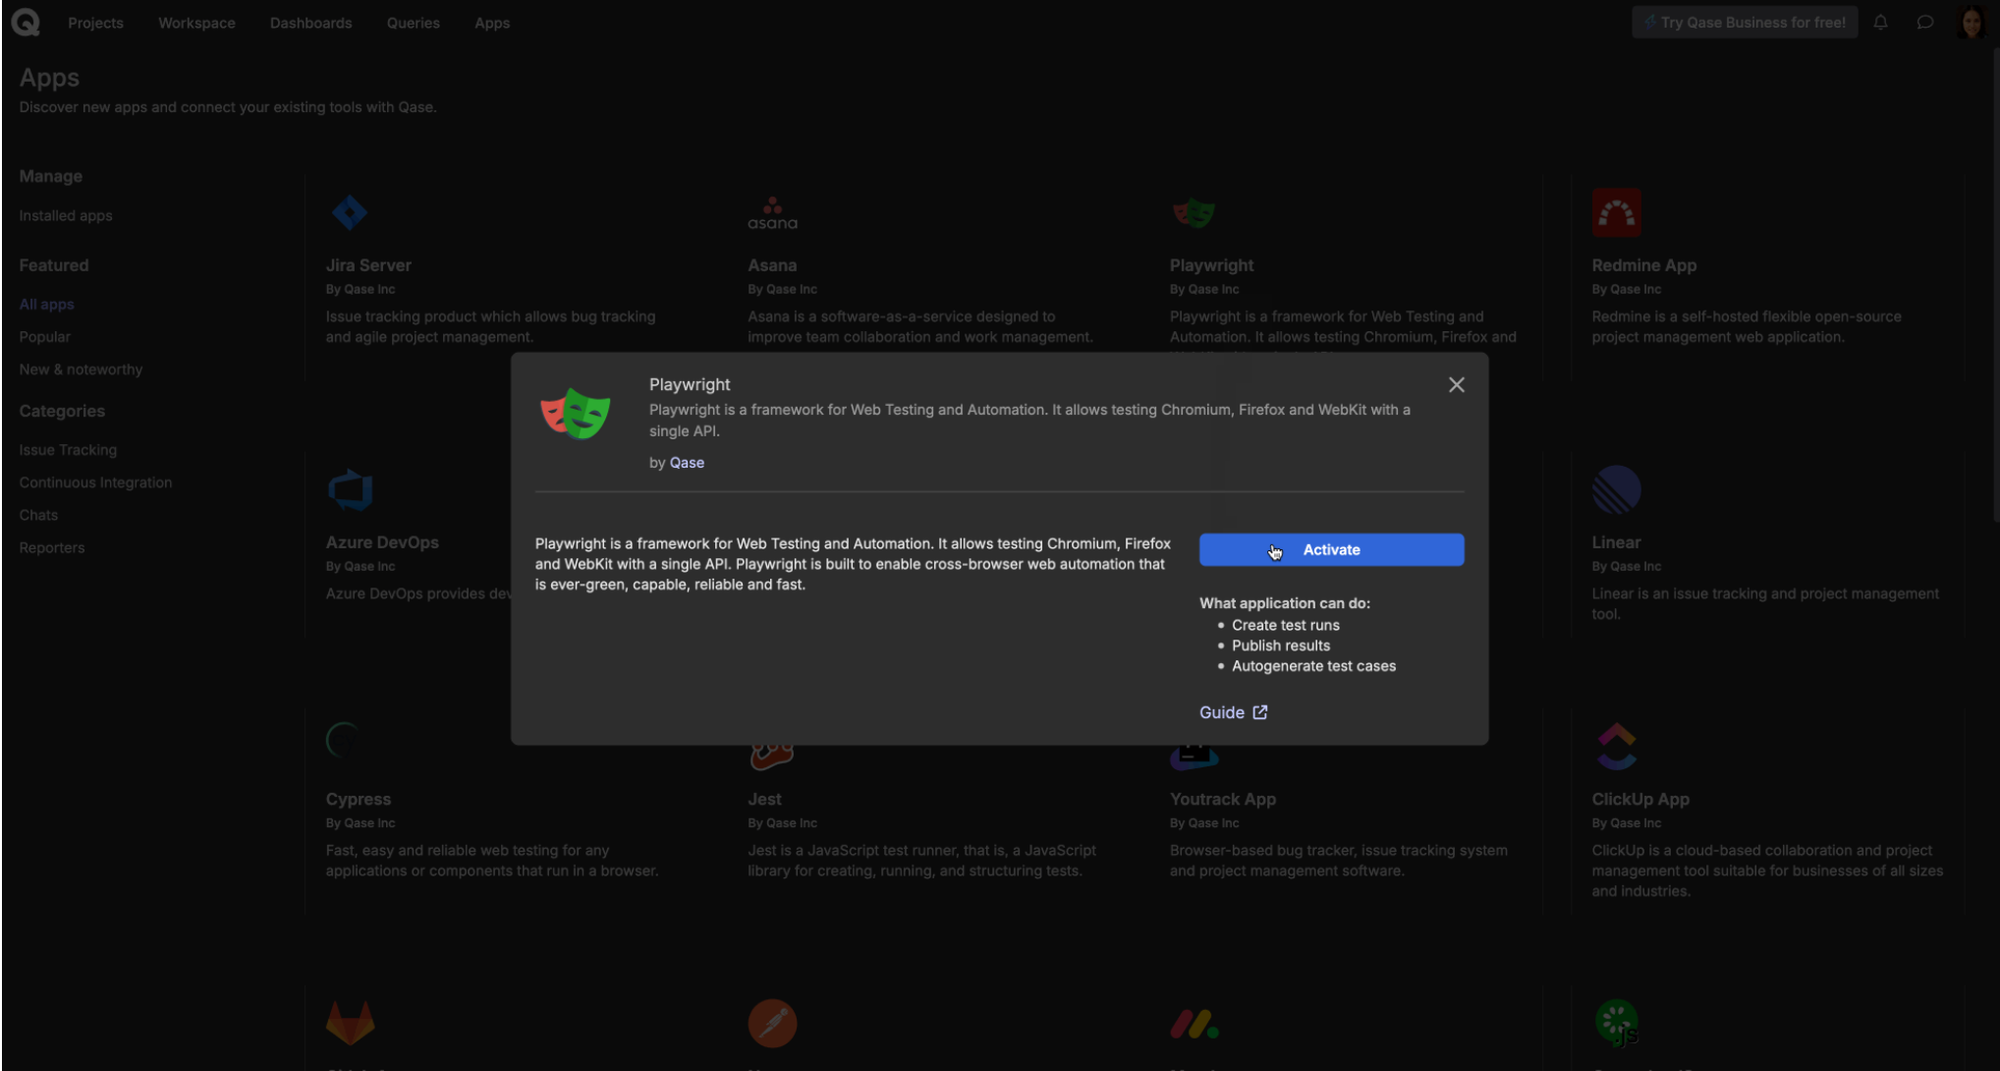Click Try Qase Business for free
Screen dimensions: 2000x1071
coord(1745,22)
